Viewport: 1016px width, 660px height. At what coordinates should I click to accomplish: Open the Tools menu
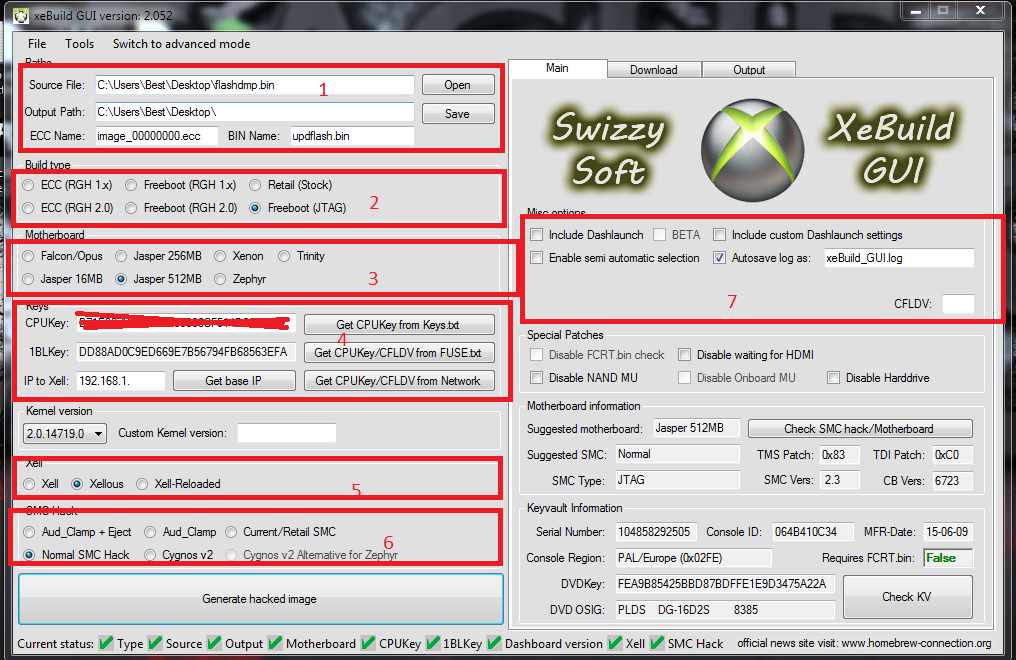click(79, 43)
